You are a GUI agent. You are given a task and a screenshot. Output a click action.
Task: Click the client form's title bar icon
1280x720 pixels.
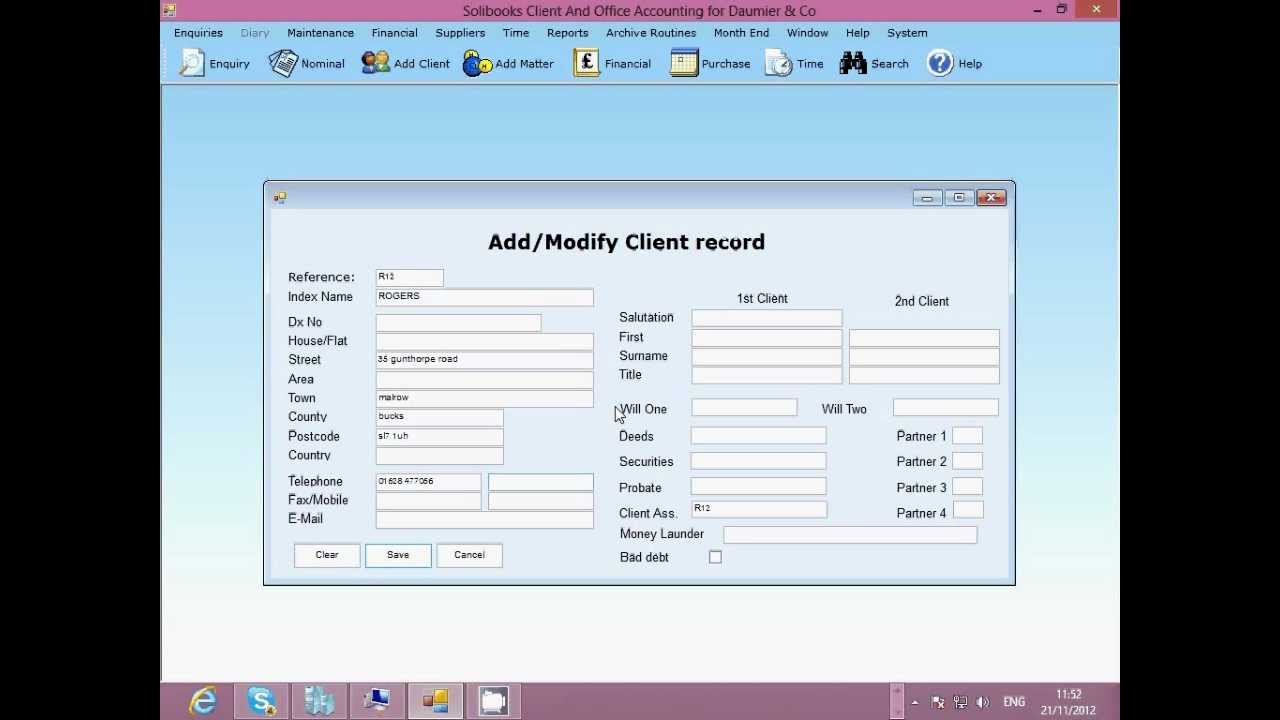(280, 198)
